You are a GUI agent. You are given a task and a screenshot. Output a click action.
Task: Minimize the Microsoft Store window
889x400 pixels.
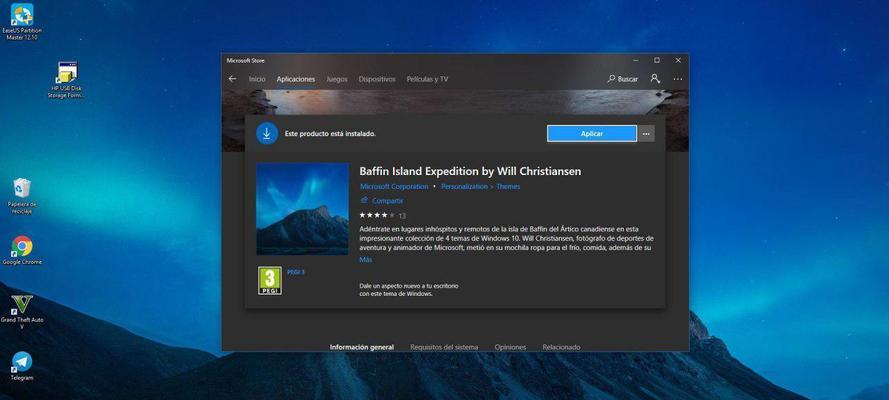pos(636,60)
